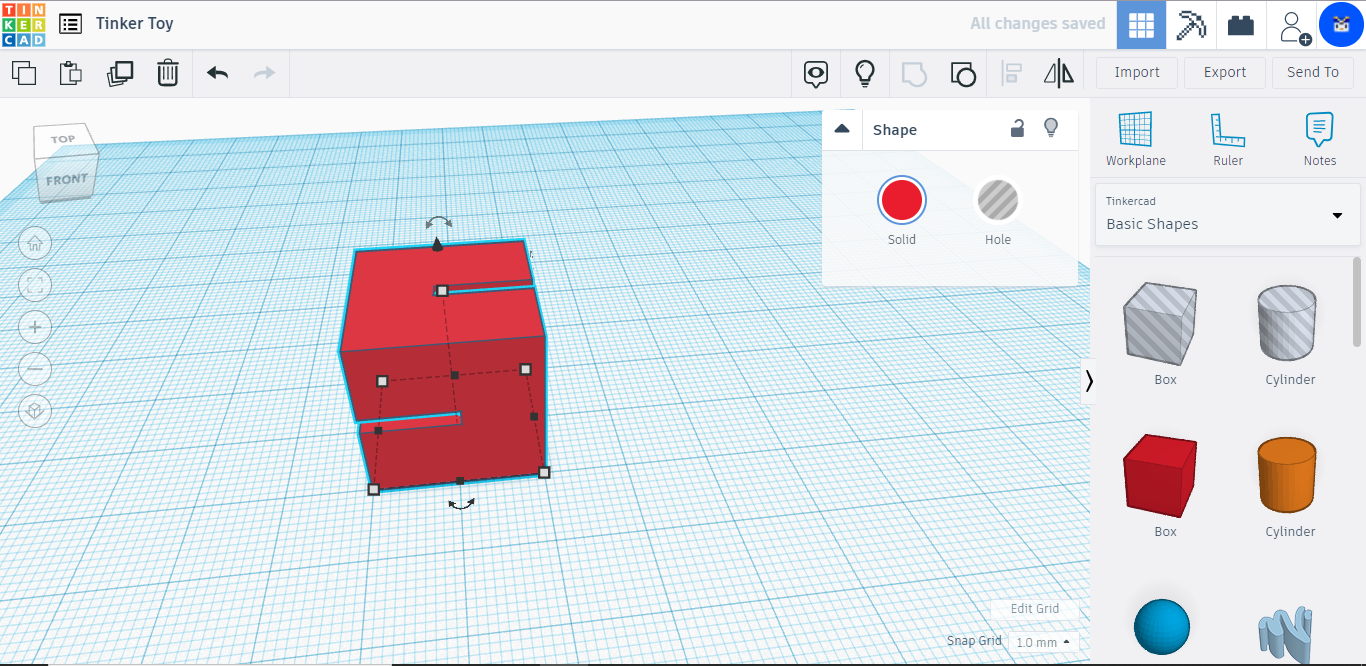Open the Snap Grid 1.0 mm dropdown
This screenshot has width=1366, height=666.
pyautogui.click(x=1043, y=642)
